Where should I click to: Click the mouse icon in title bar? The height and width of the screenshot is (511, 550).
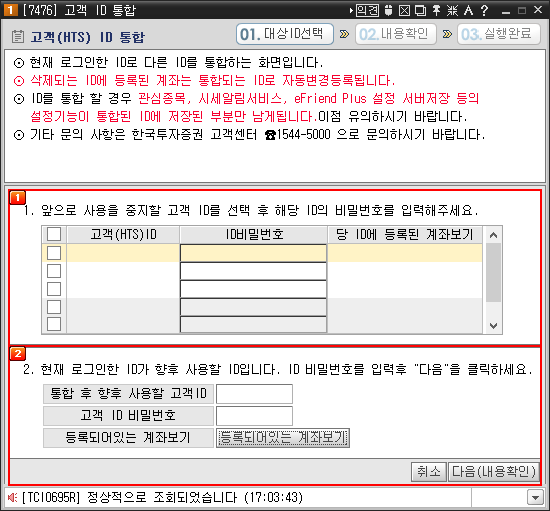coord(388,10)
